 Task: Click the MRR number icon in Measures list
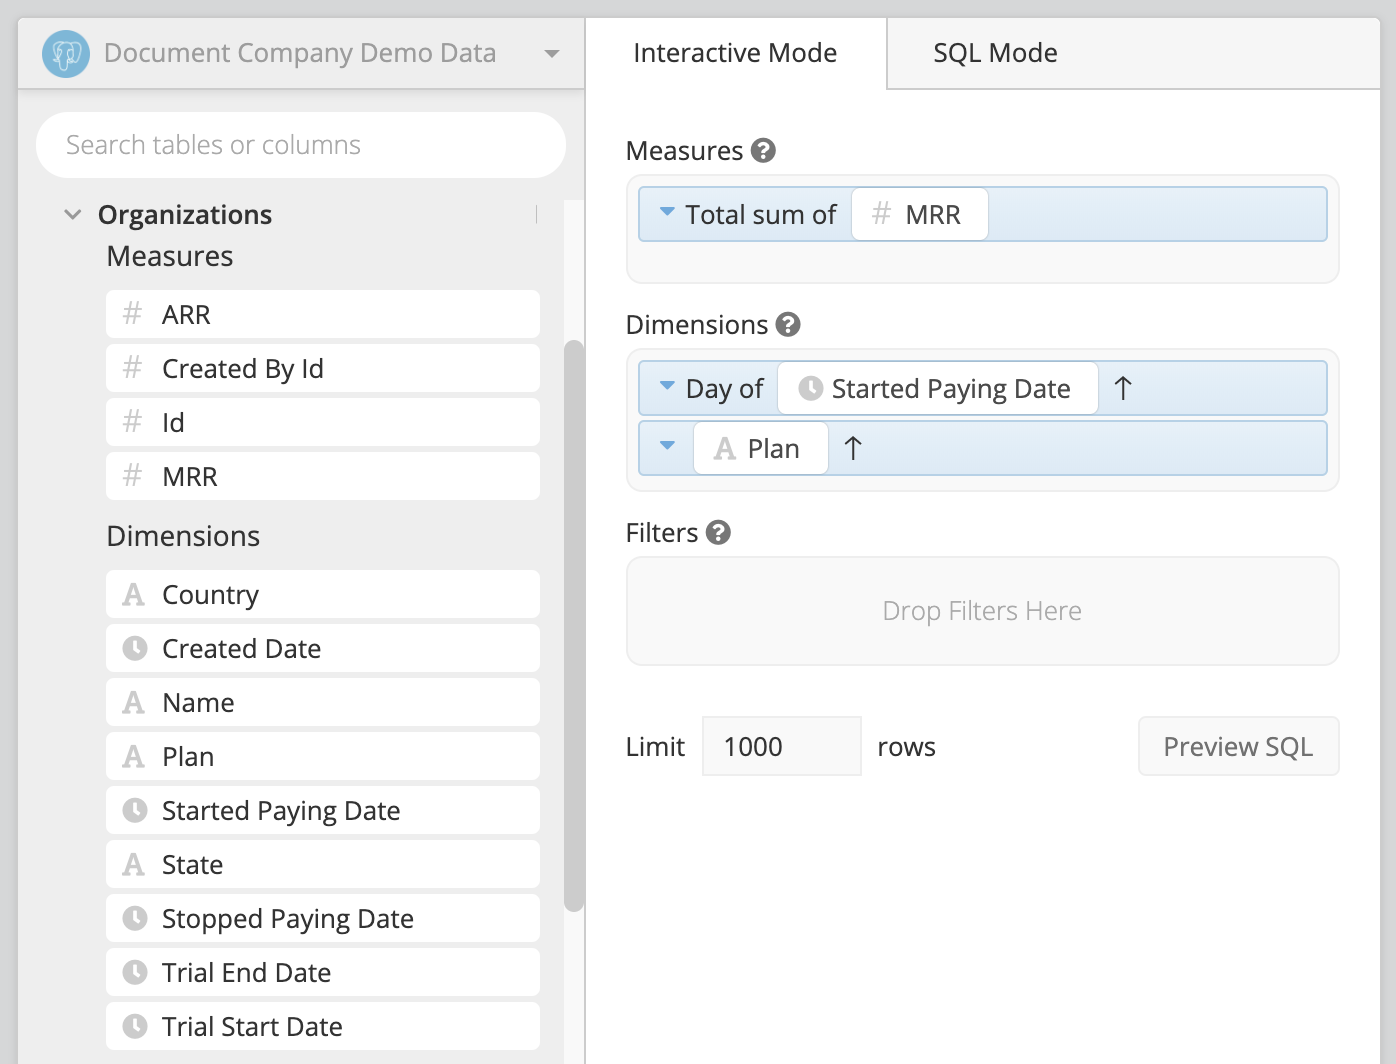(x=131, y=476)
